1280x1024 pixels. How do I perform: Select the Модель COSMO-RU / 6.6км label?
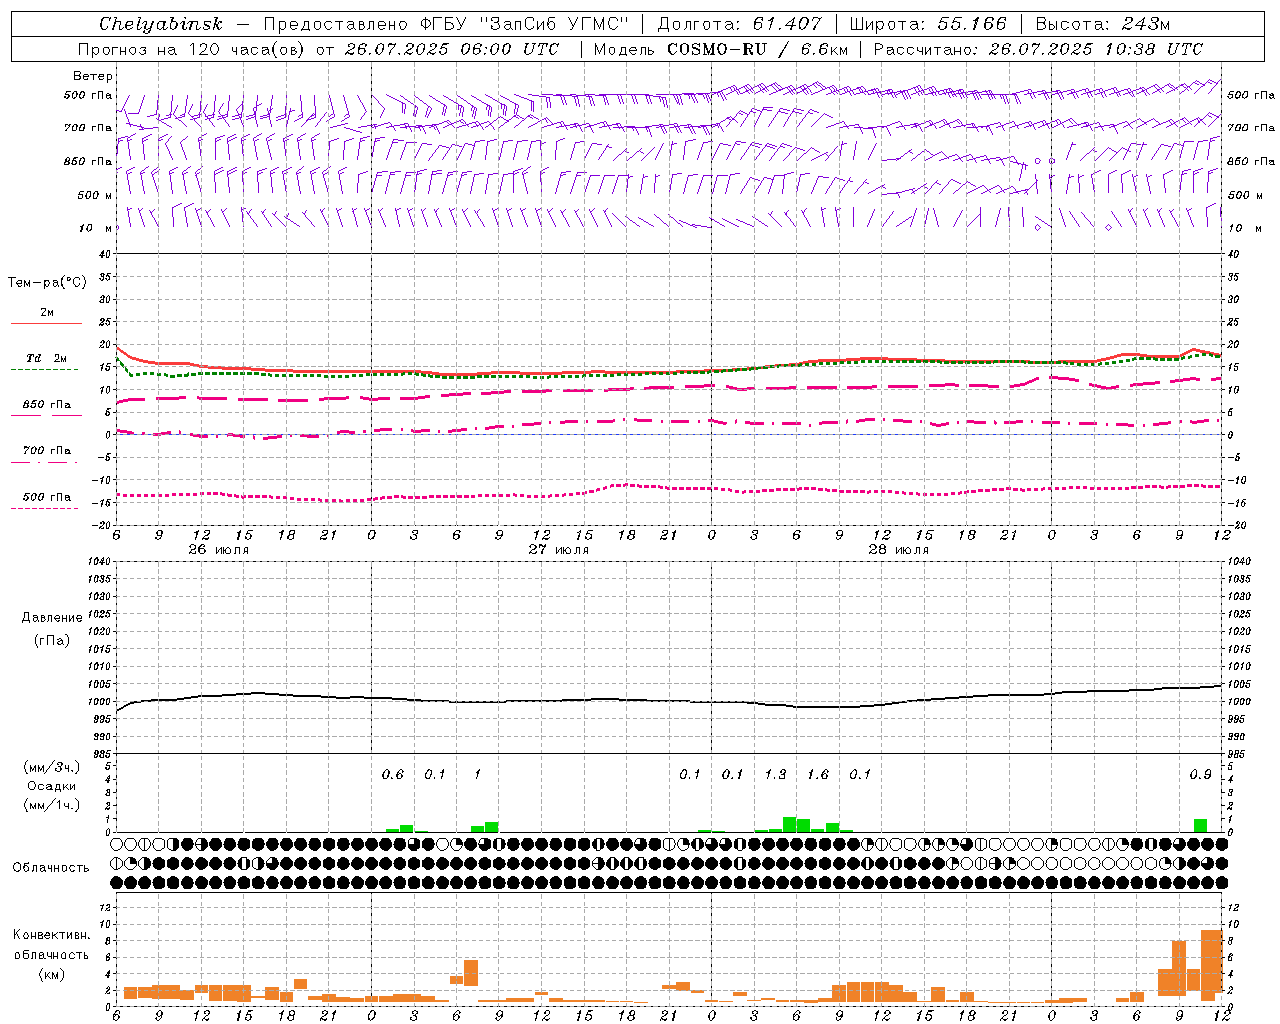tap(721, 49)
